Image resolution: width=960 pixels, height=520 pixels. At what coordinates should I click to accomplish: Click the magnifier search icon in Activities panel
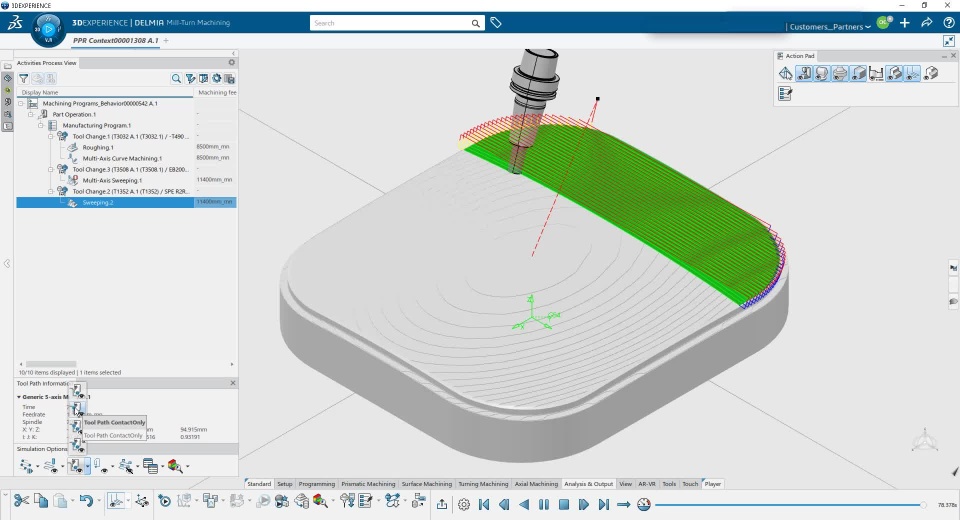tap(176, 78)
